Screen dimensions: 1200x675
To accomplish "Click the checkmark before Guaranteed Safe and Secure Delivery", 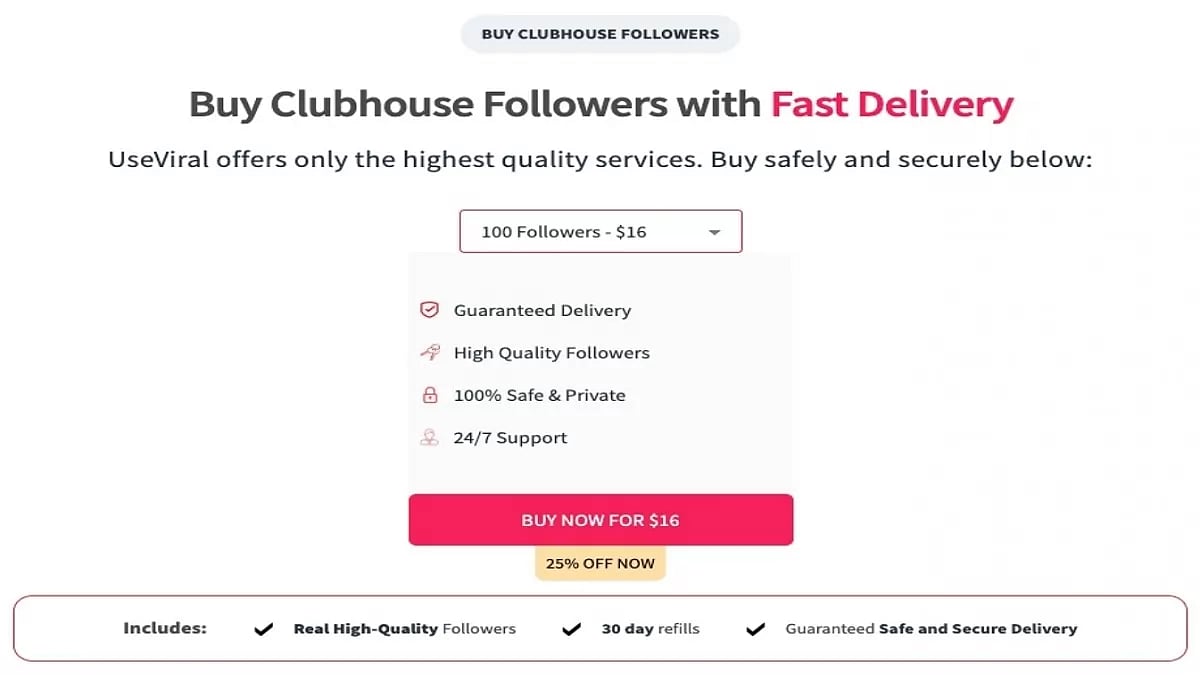I will 755,629.
